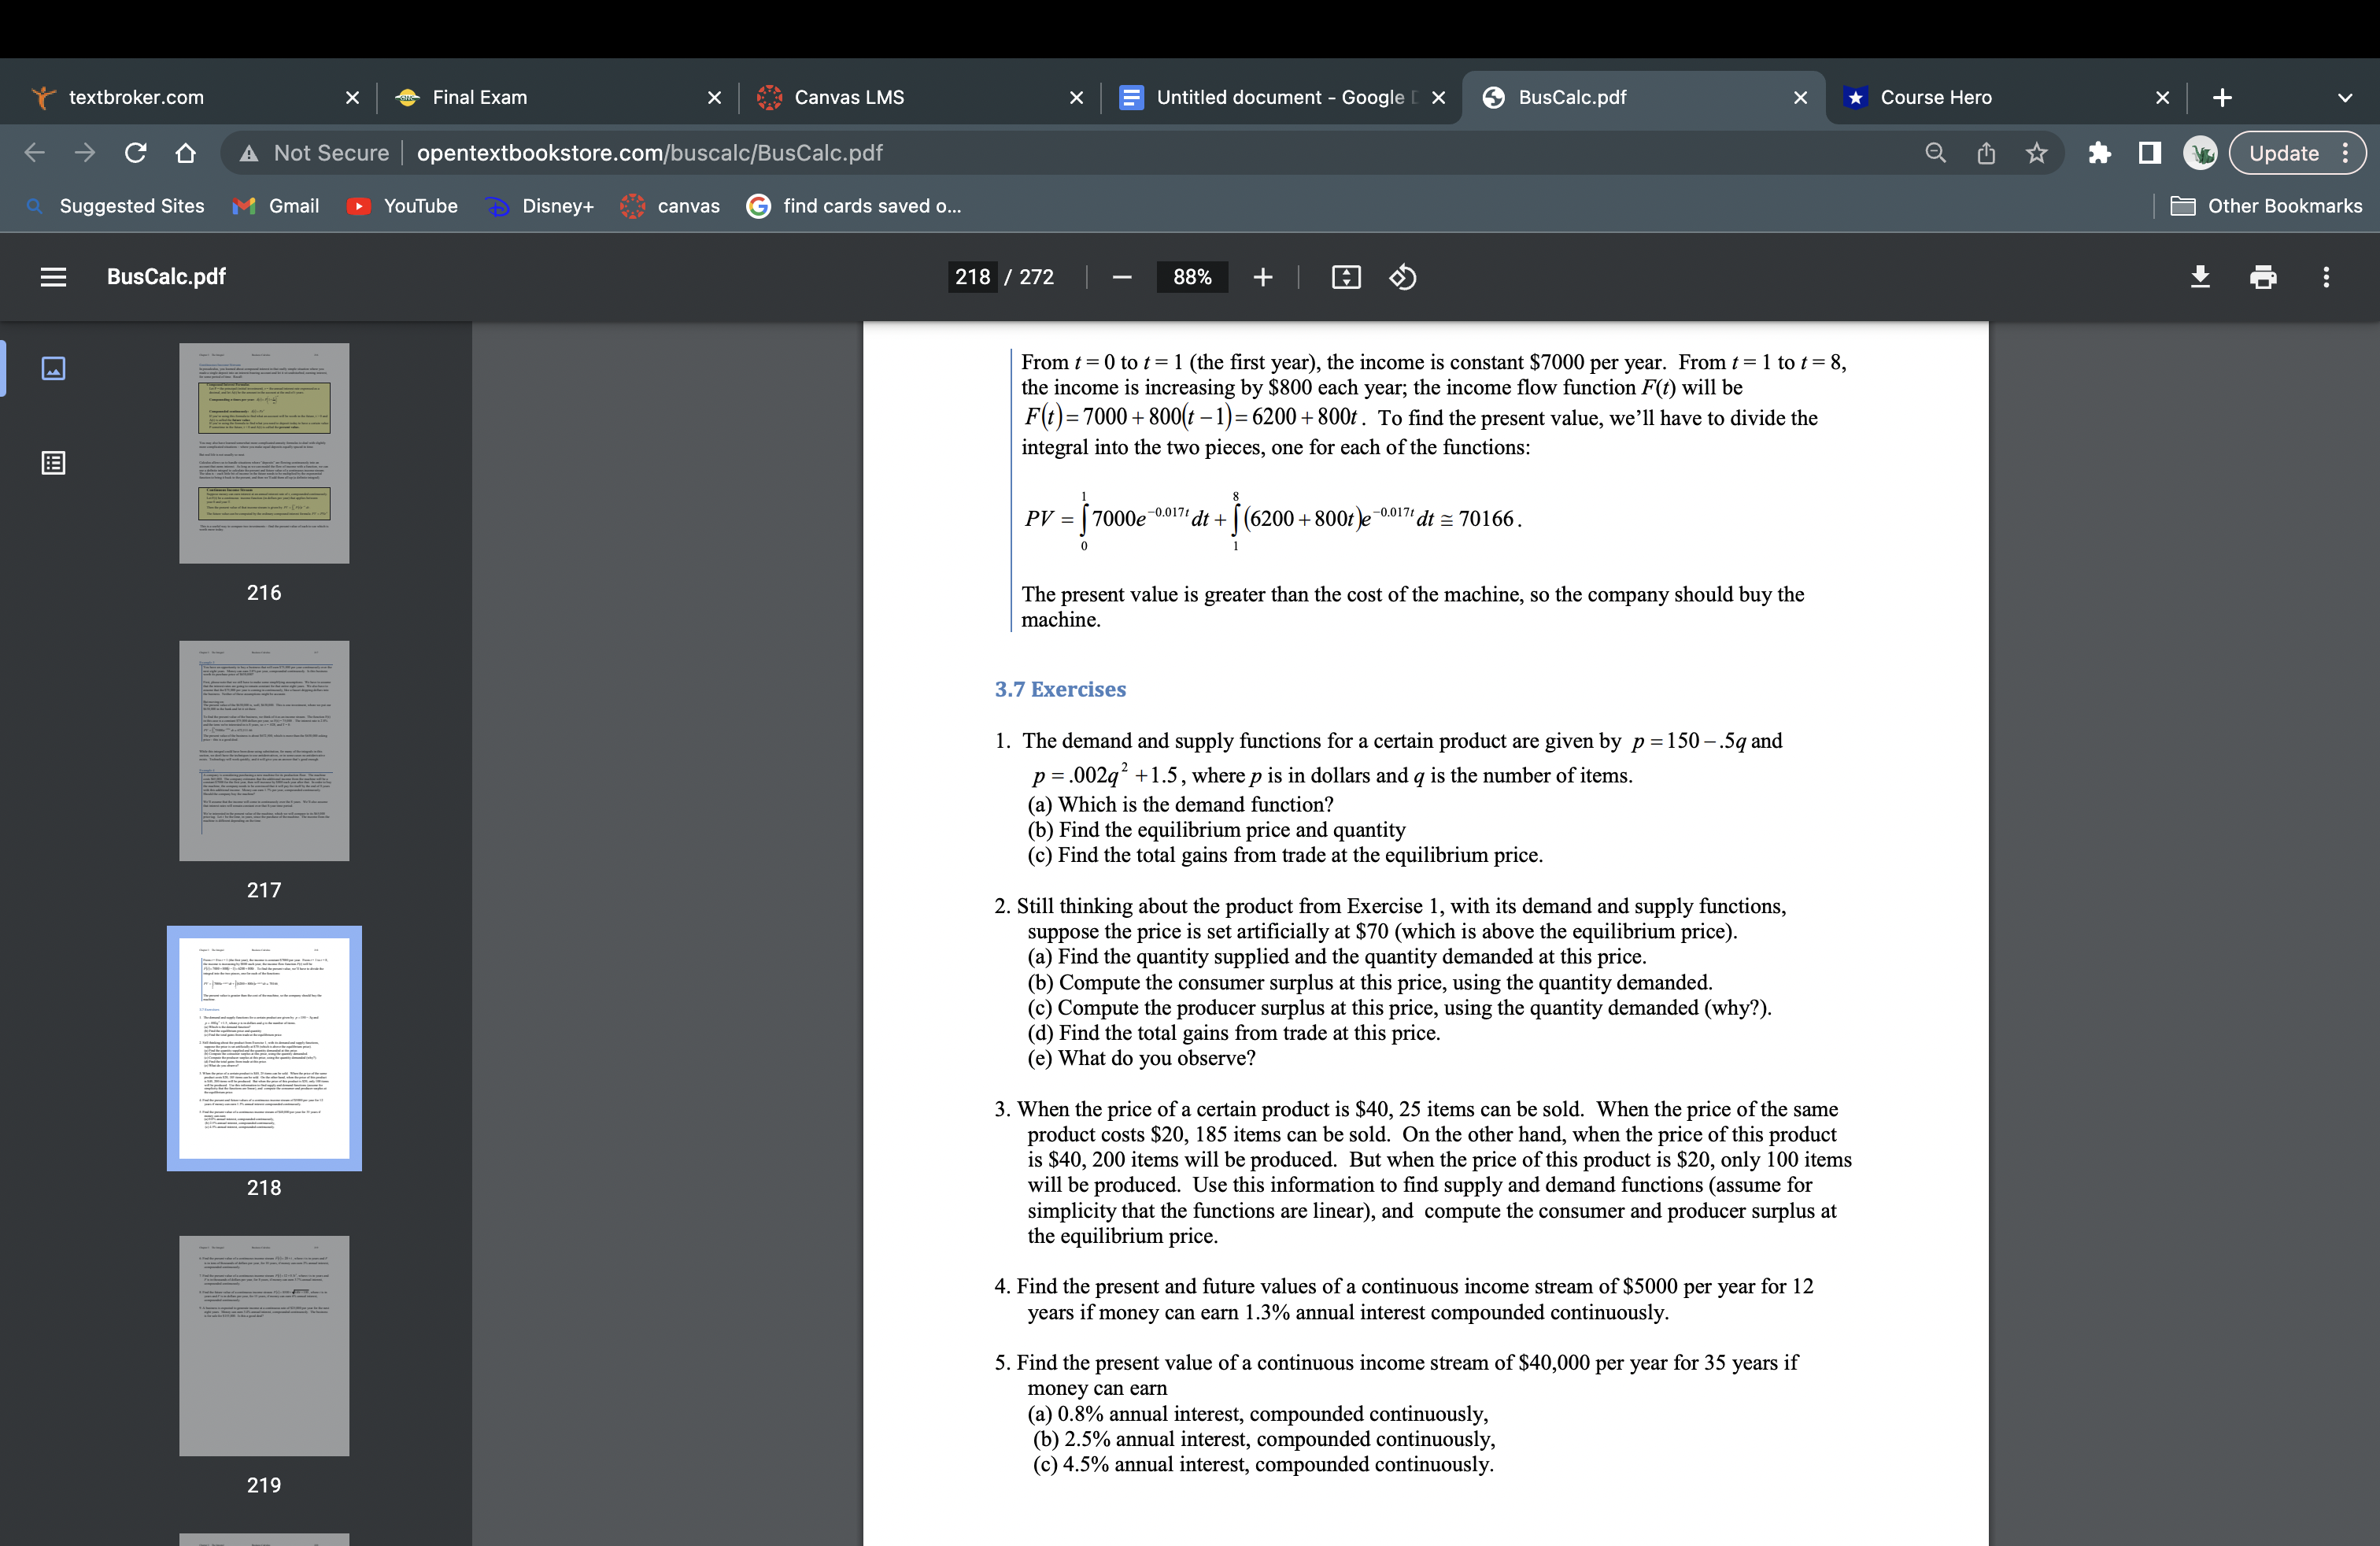
Task: Print the current PDF document
Action: (x=2263, y=277)
